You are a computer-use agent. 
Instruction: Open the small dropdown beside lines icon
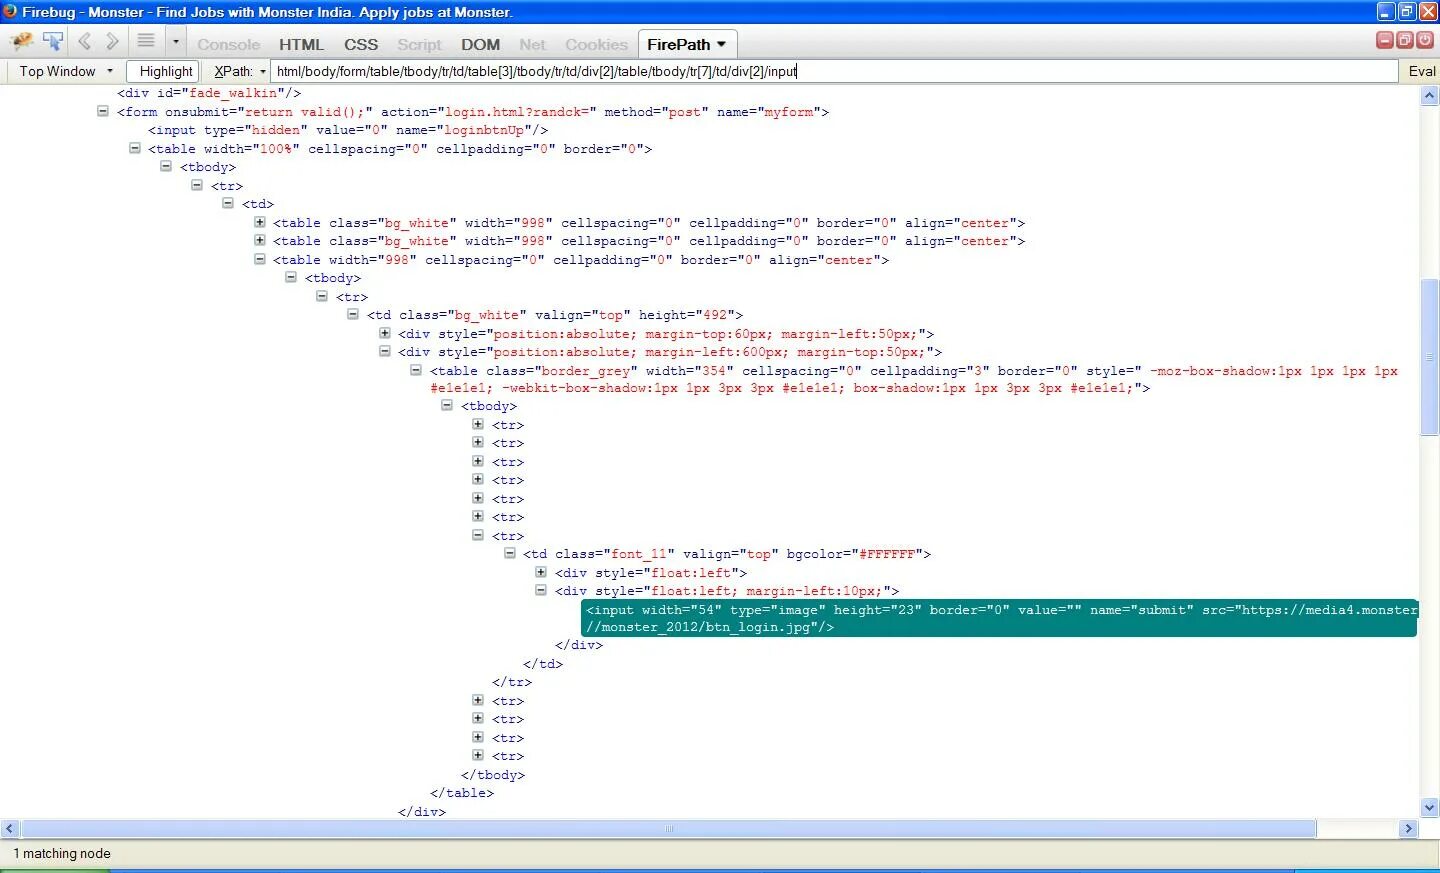176,42
